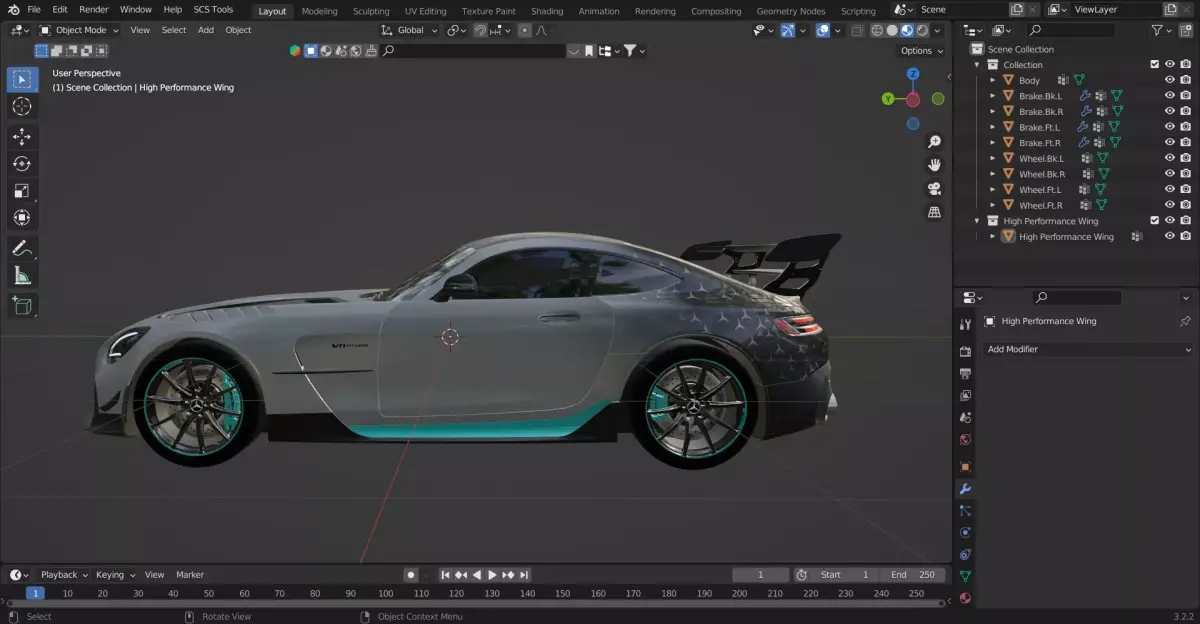Toggle viewport overlays button
The height and width of the screenshot is (624, 1200).
tap(822, 30)
